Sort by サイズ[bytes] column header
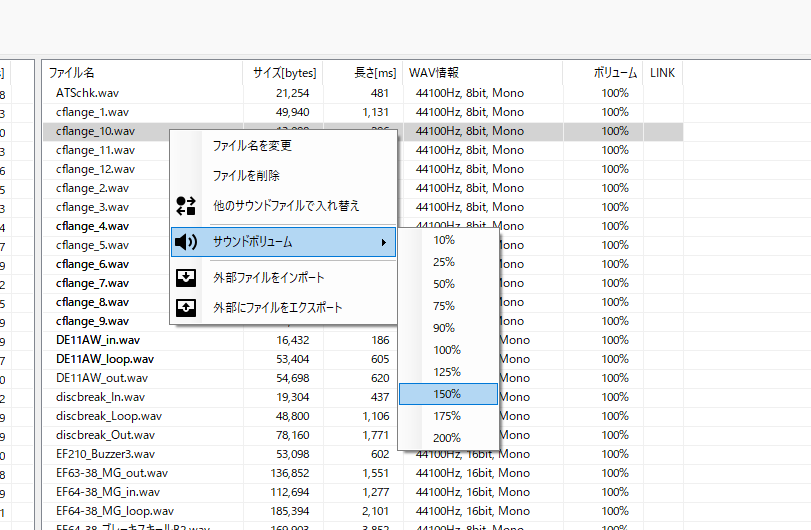The height and width of the screenshot is (530, 811). 284,73
